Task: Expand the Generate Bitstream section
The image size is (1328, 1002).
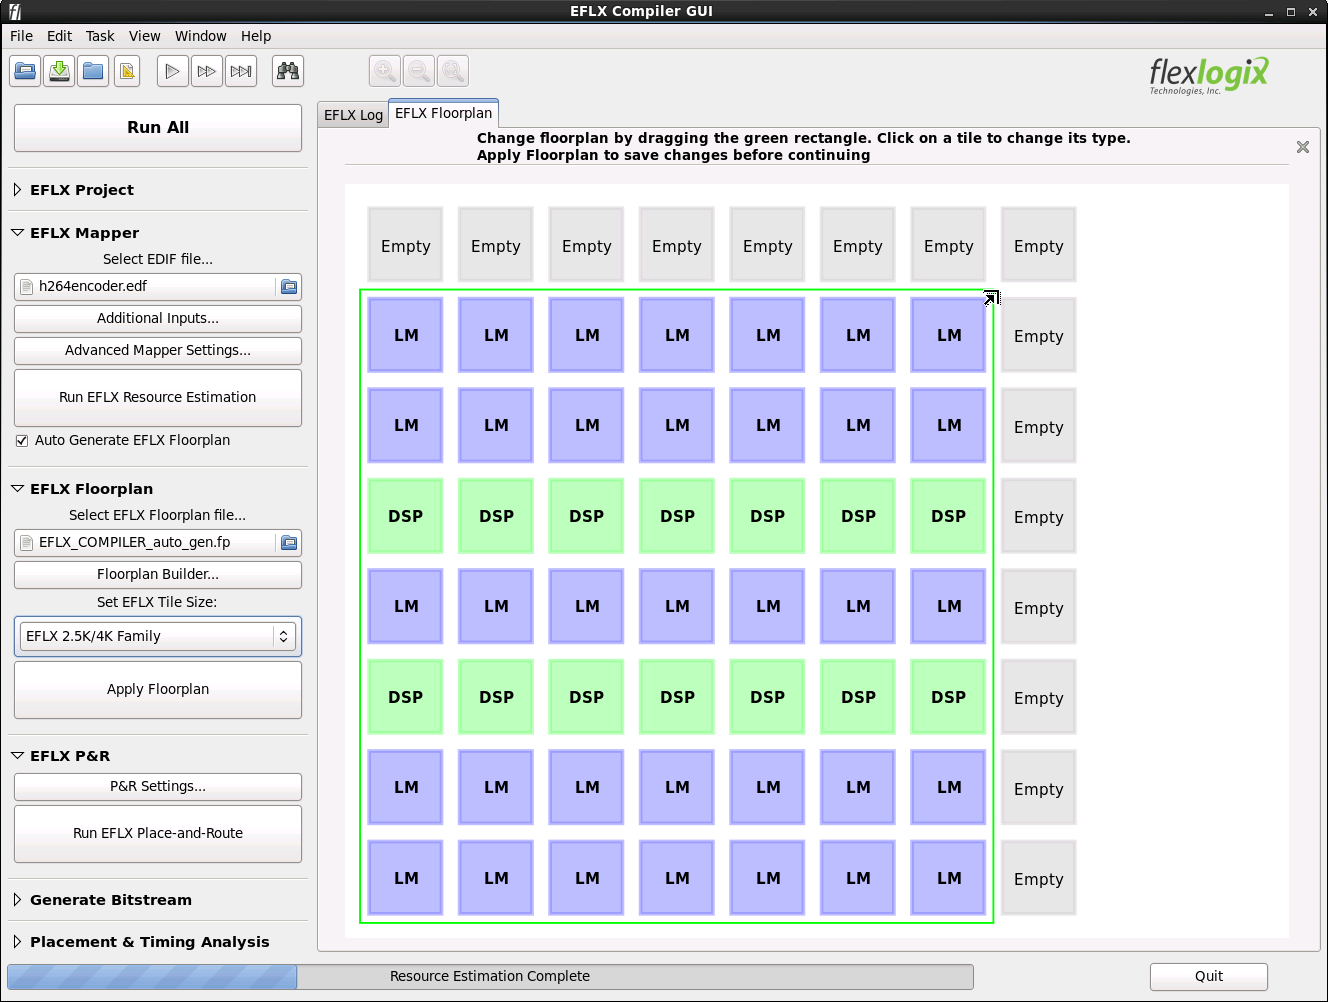Action: point(17,900)
